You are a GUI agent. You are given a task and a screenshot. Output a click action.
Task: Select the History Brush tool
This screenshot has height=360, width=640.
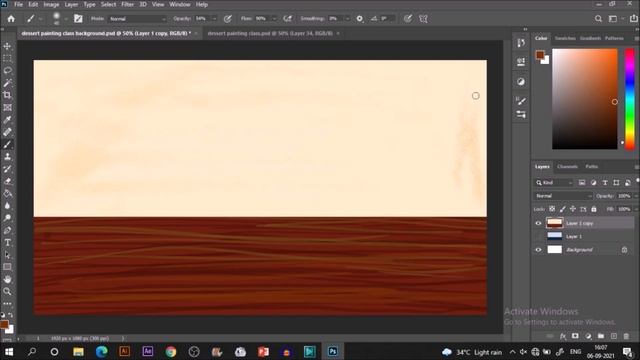pyautogui.click(x=7, y=169)
